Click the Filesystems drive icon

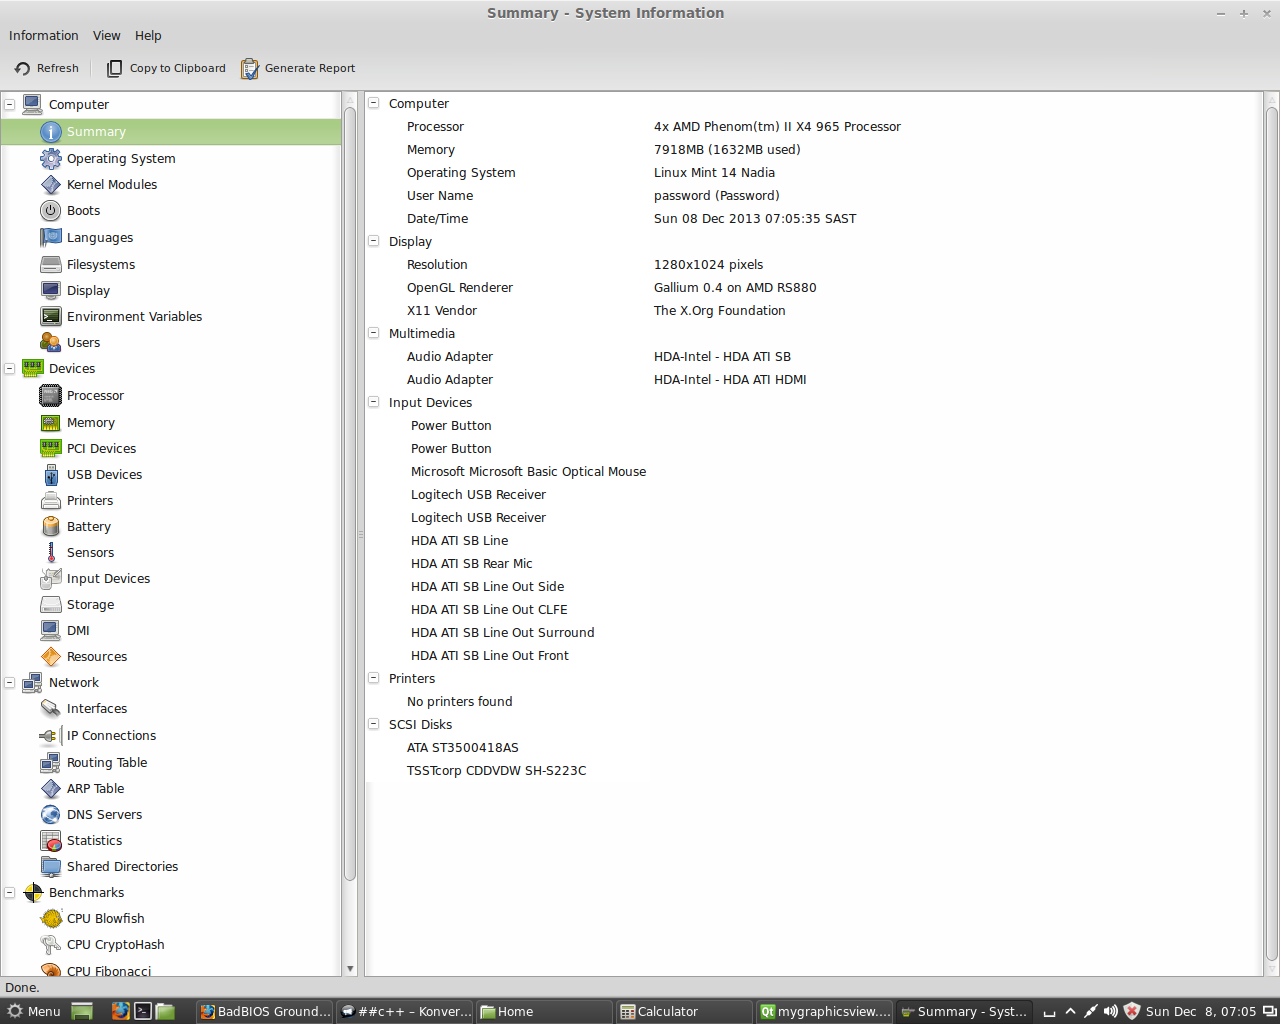point(51,264)
